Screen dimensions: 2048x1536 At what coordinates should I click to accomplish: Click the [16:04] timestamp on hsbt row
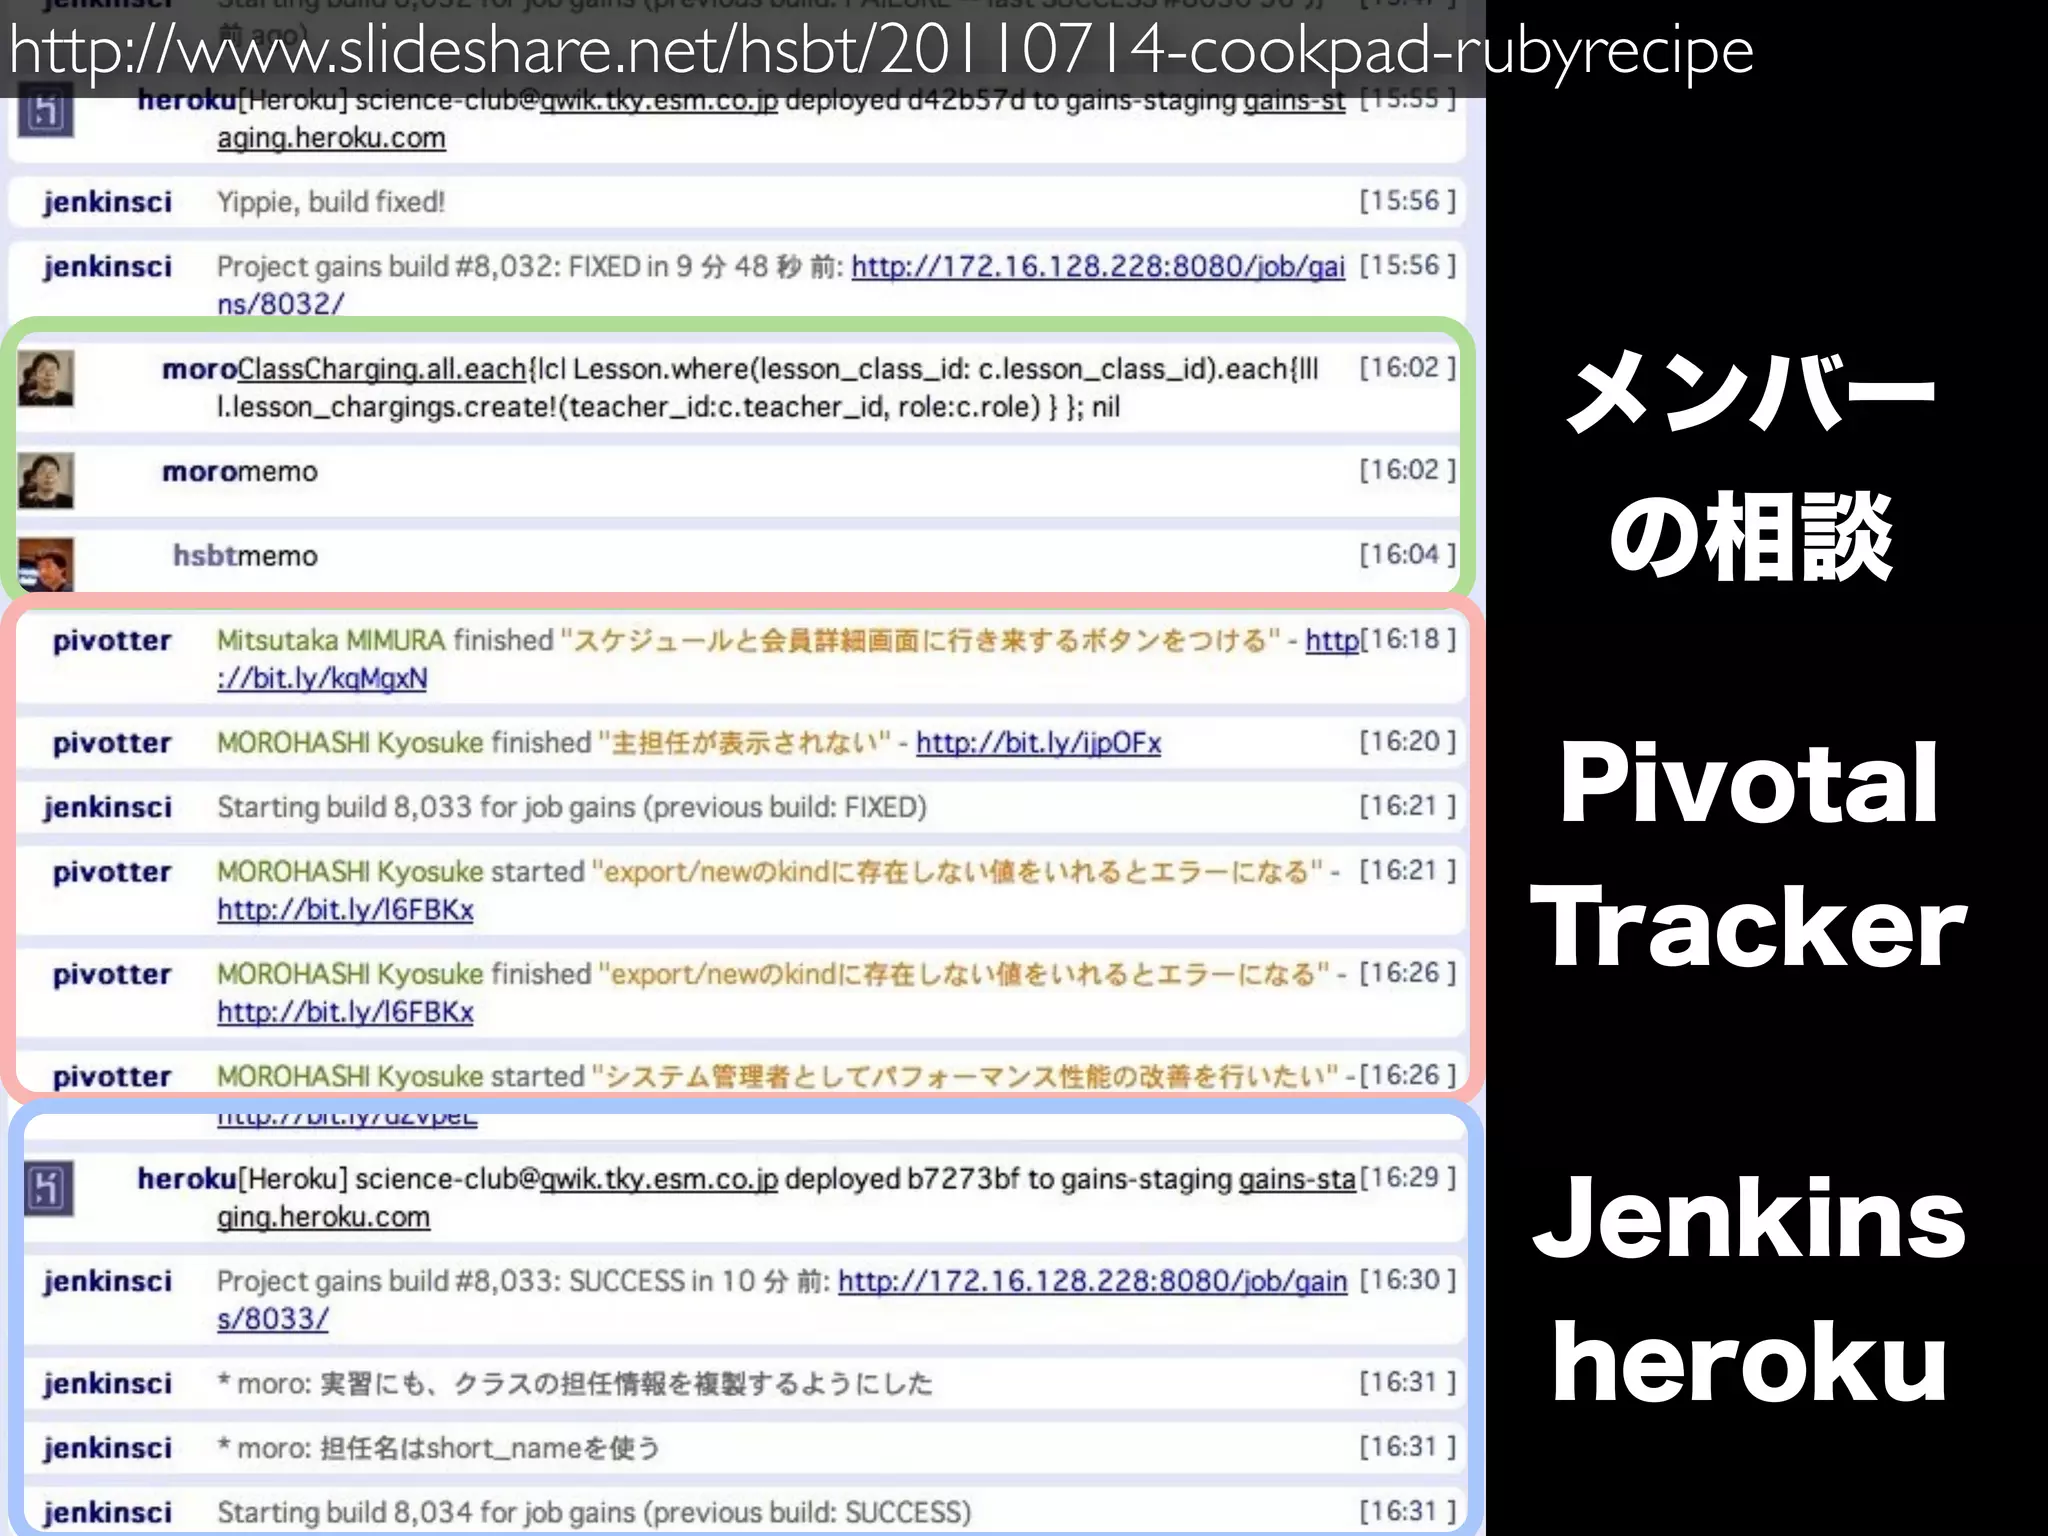click(x=1407, y=554)
